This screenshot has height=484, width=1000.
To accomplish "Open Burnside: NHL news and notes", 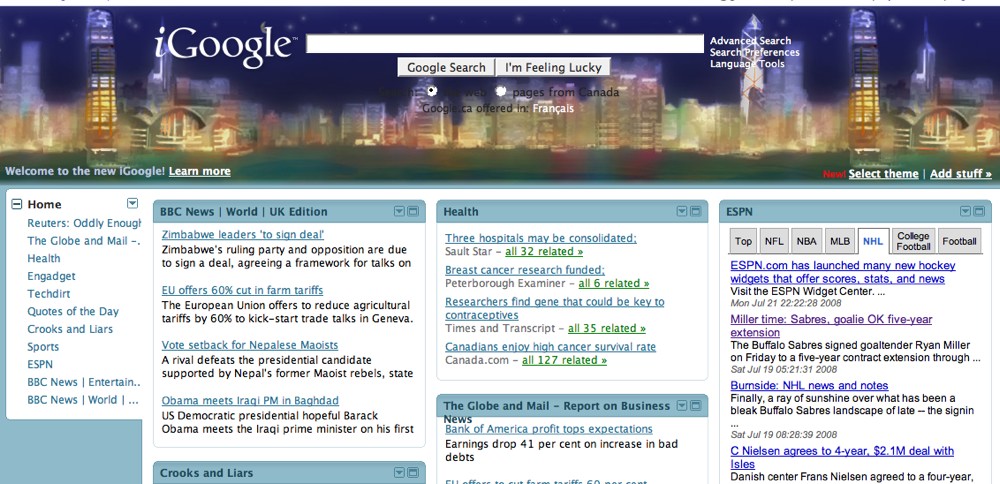I will [809, 386].
